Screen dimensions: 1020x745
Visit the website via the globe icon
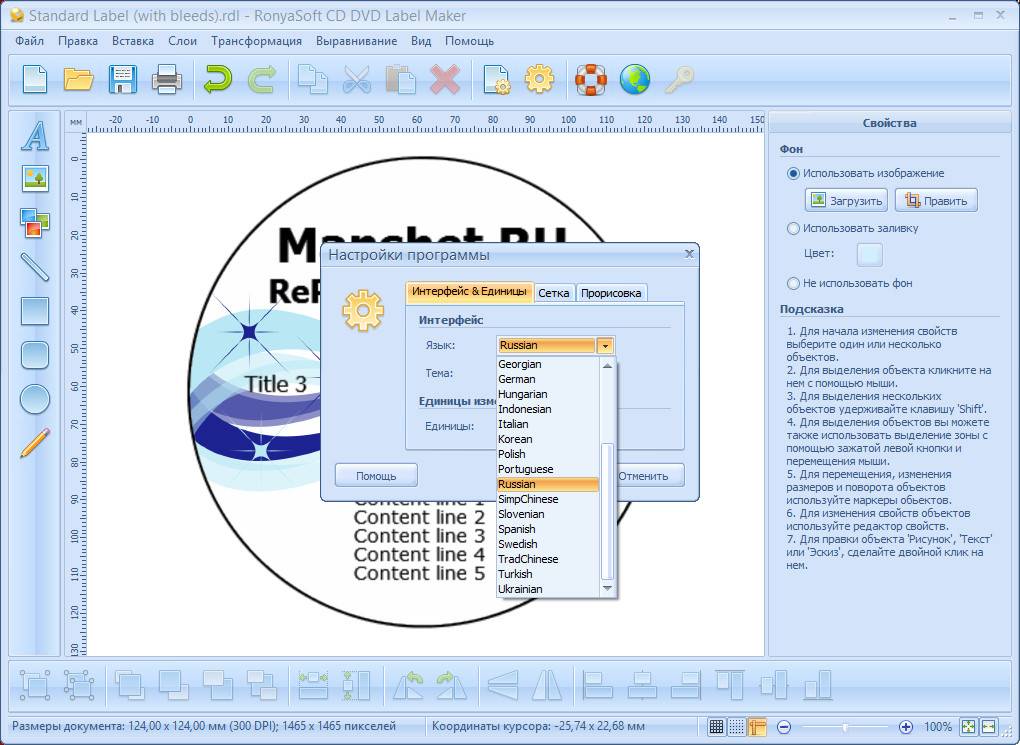coord(635,79)
